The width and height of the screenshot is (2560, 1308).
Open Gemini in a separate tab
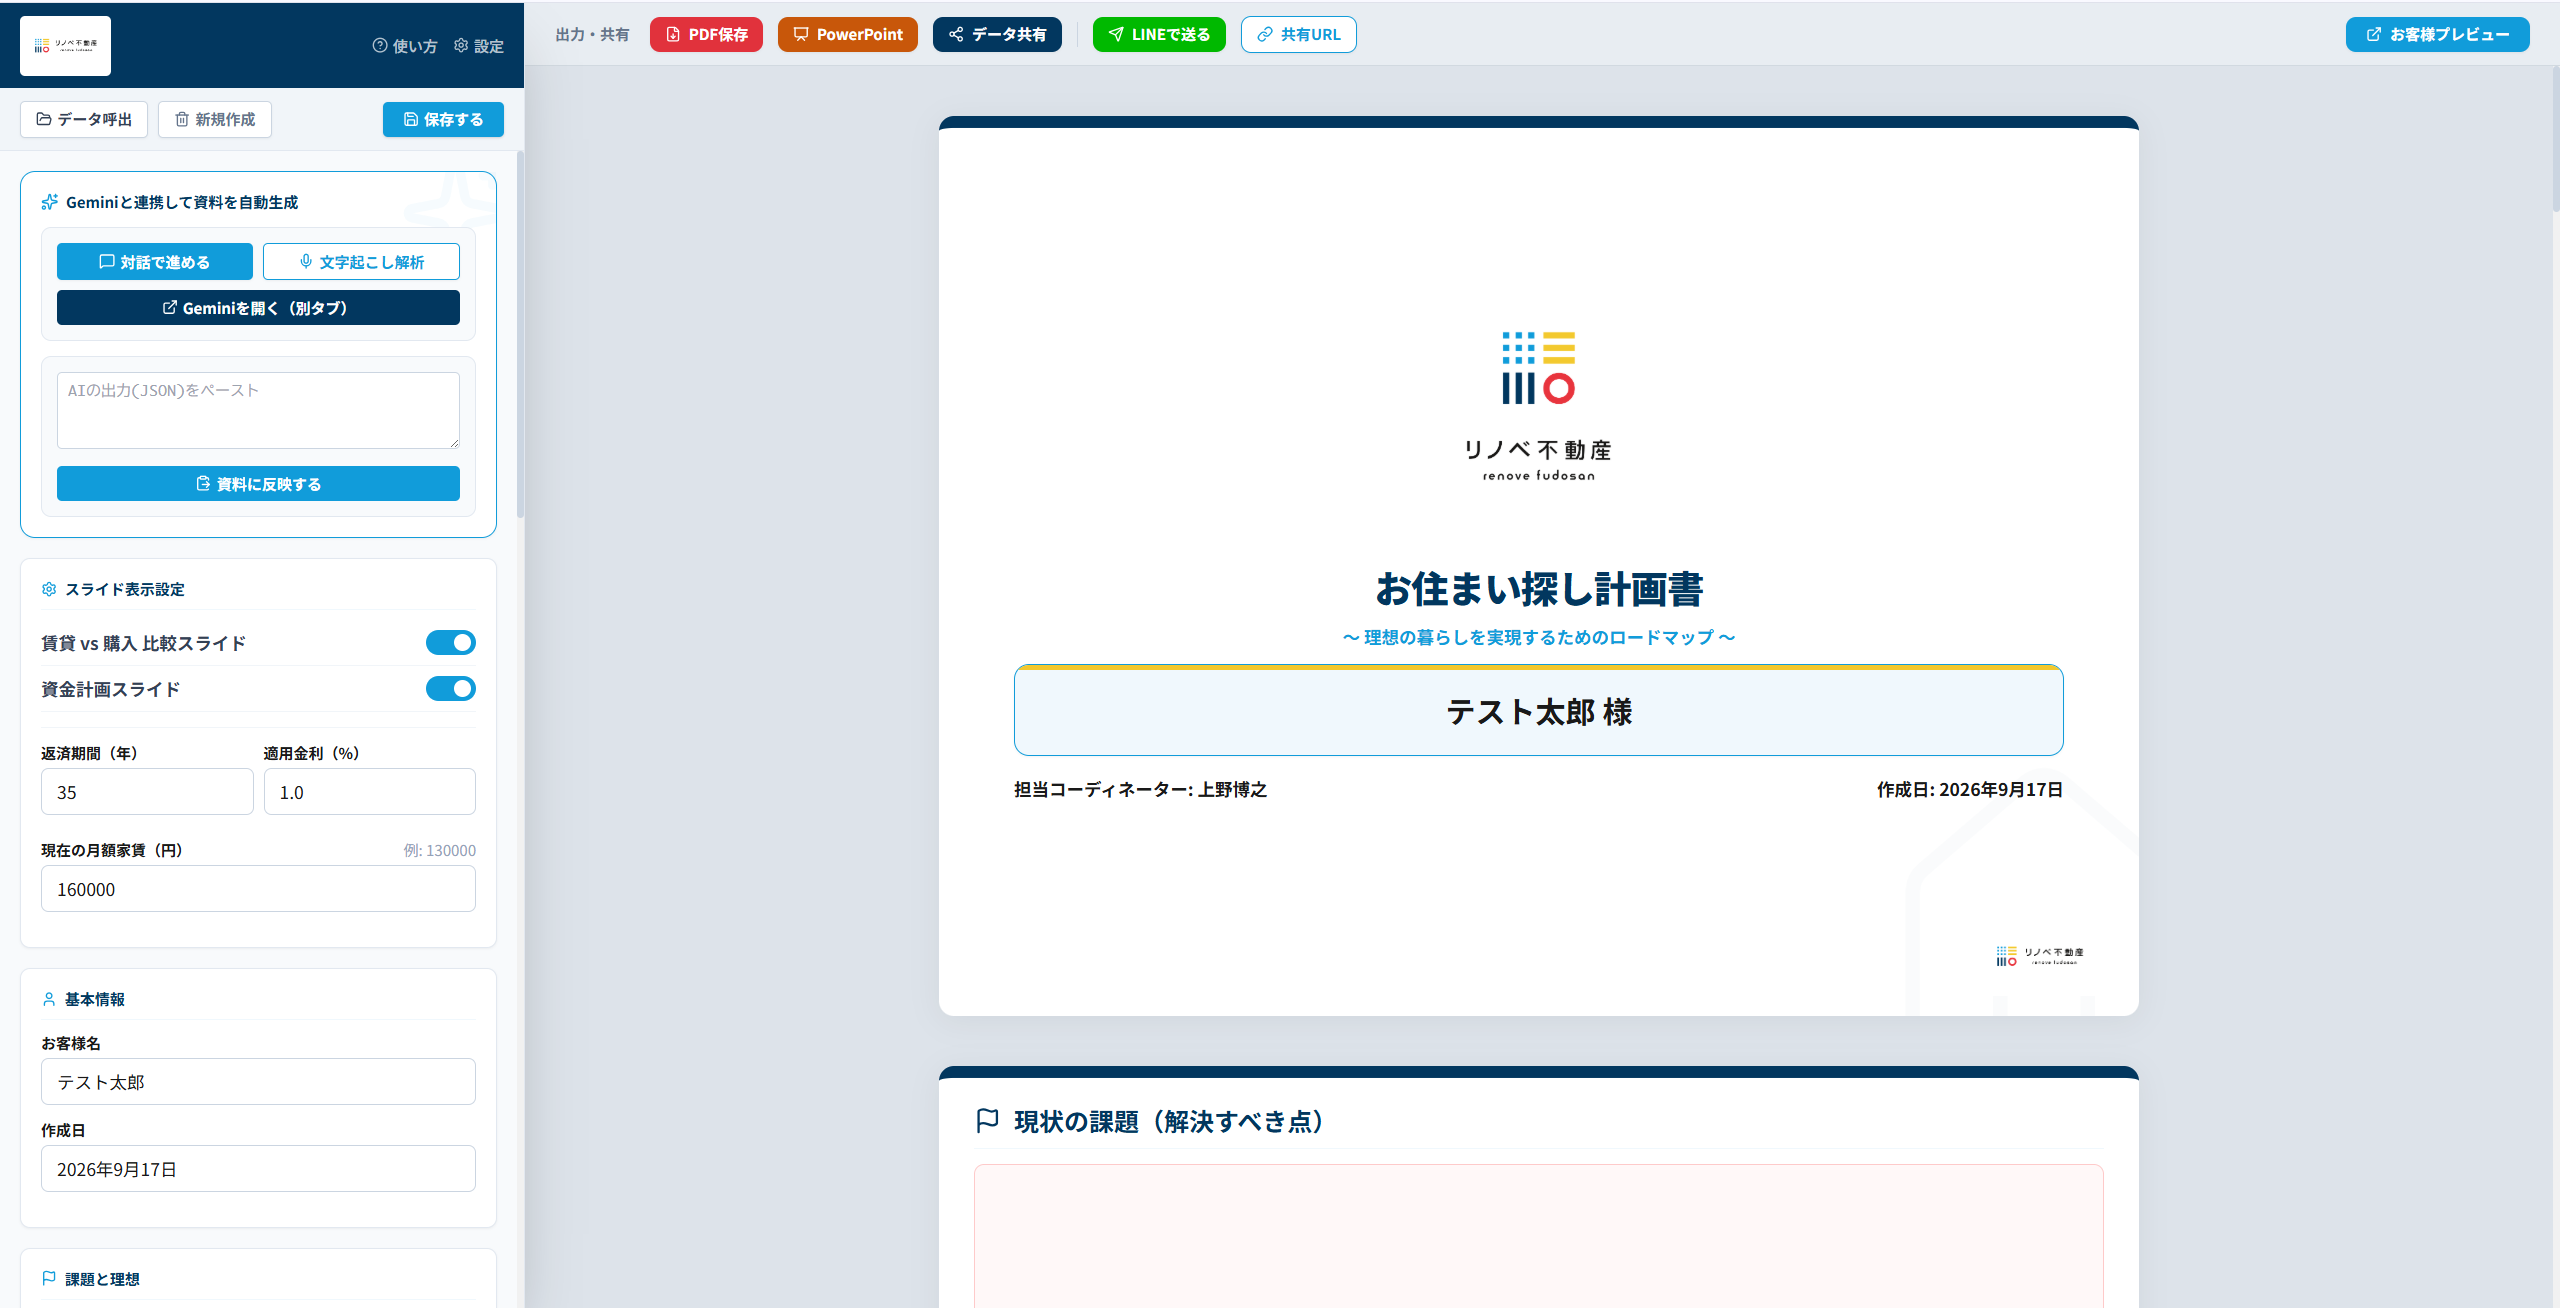[258, 308]
